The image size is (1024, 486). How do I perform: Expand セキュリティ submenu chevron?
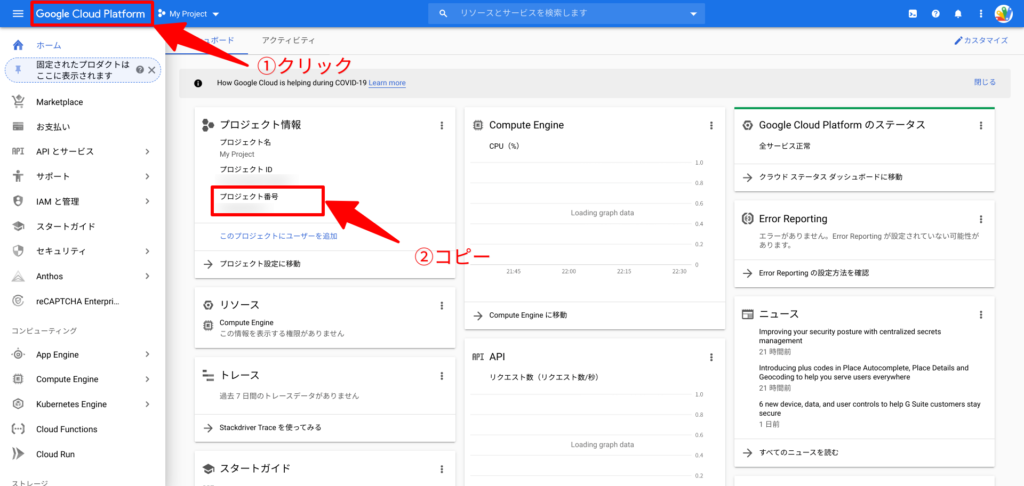(x=148, y=251)
